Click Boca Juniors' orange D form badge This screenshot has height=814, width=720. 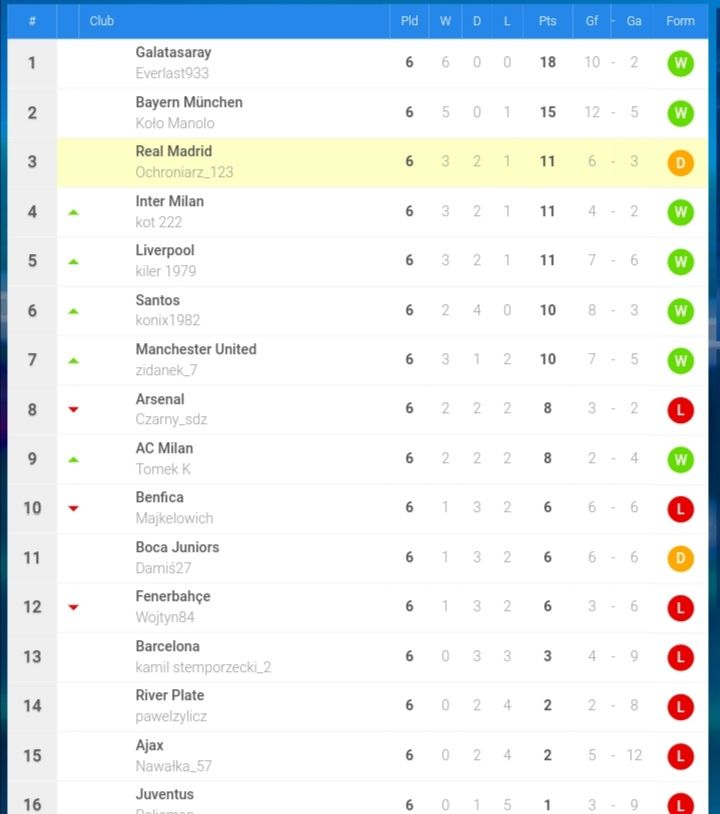coord(680,559)
